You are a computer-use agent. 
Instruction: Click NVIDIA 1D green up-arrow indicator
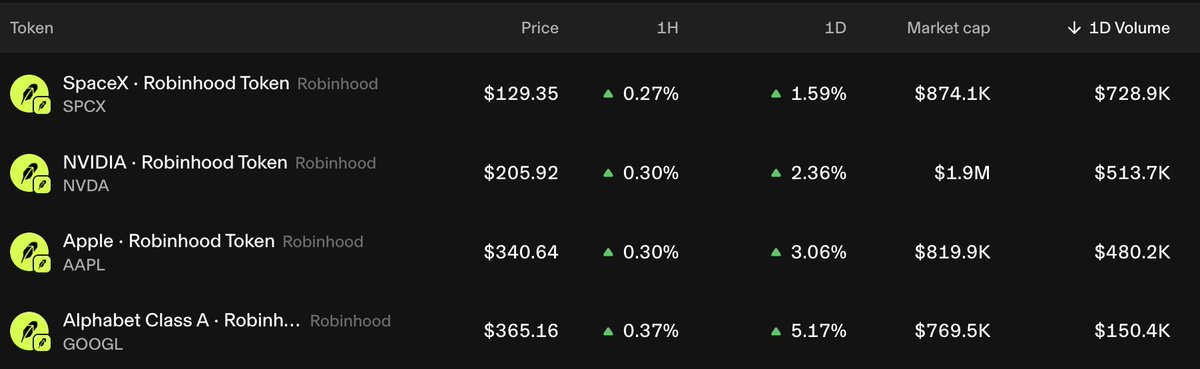pyautogui.click(x=775, y=173)
